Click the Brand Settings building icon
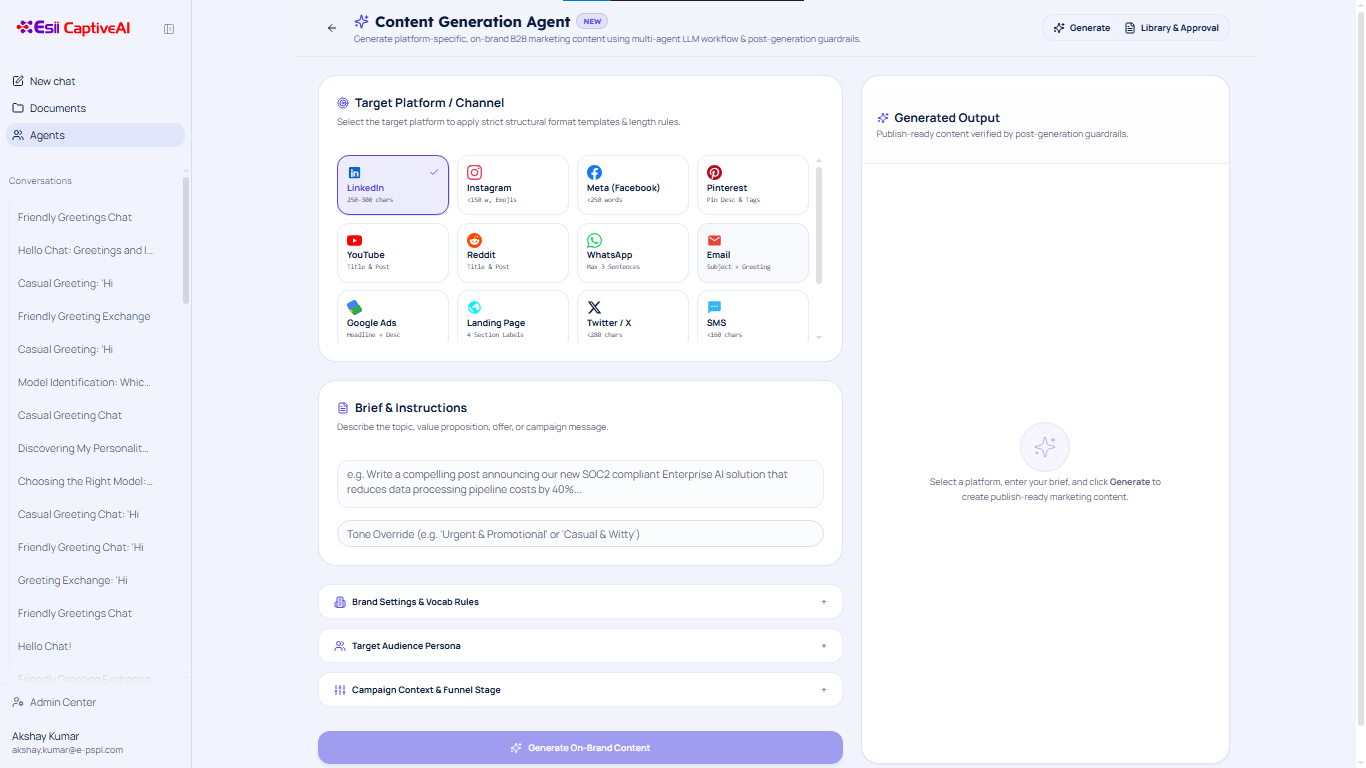 click(x=340, y=602)
